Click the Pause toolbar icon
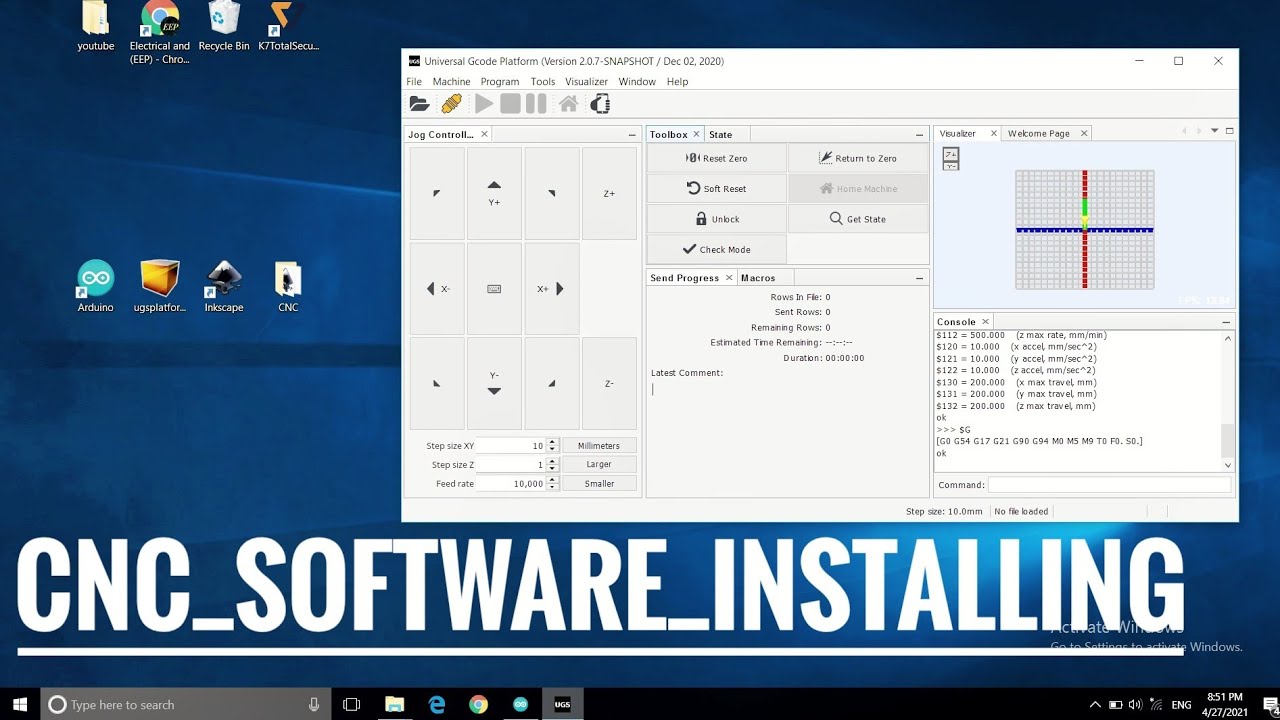The width and height of the screenshot is (1280, 720). click(536, 104)
